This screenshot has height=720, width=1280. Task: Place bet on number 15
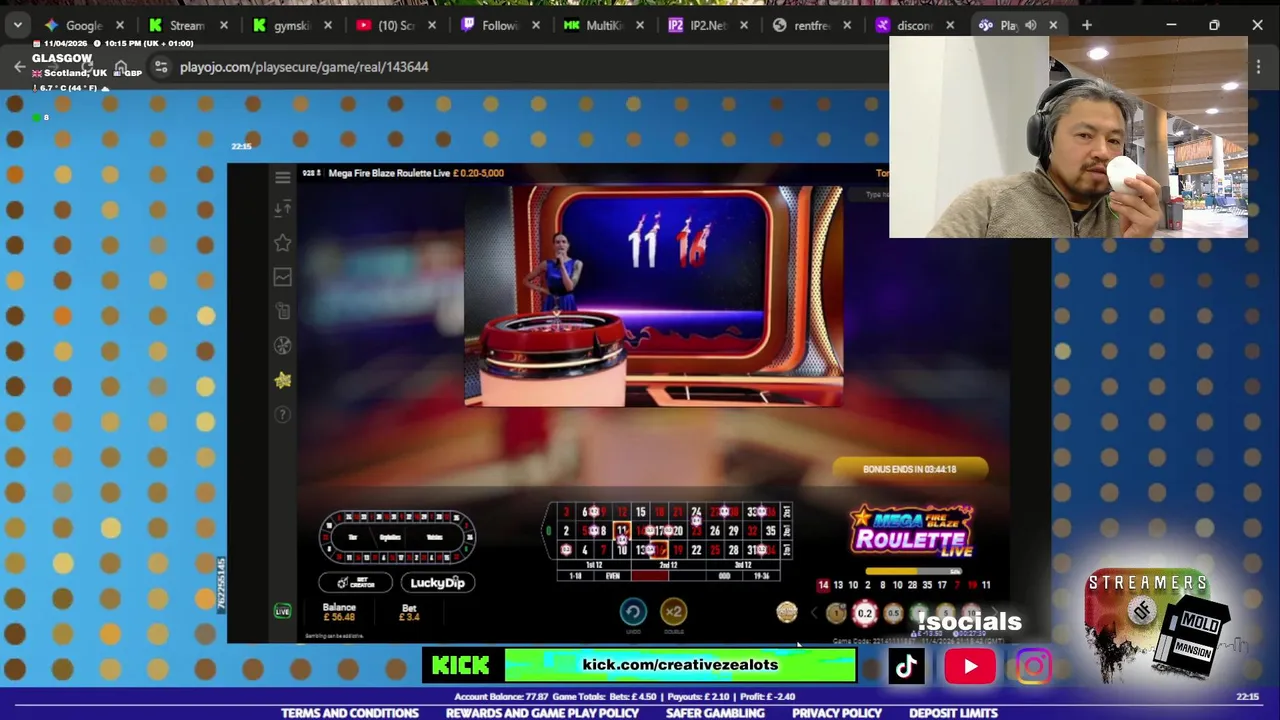point(640,513)
